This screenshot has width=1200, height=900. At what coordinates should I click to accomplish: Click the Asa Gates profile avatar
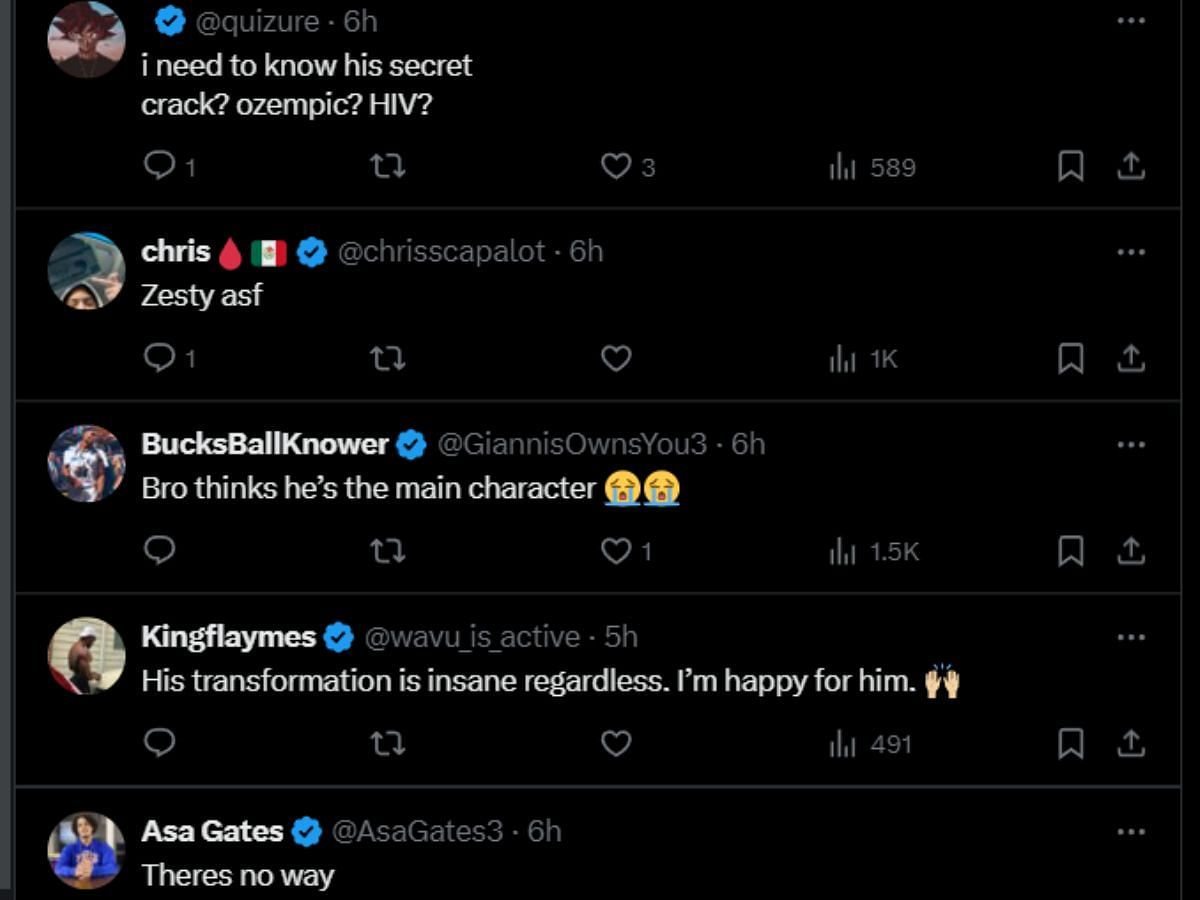coord(87,850)
